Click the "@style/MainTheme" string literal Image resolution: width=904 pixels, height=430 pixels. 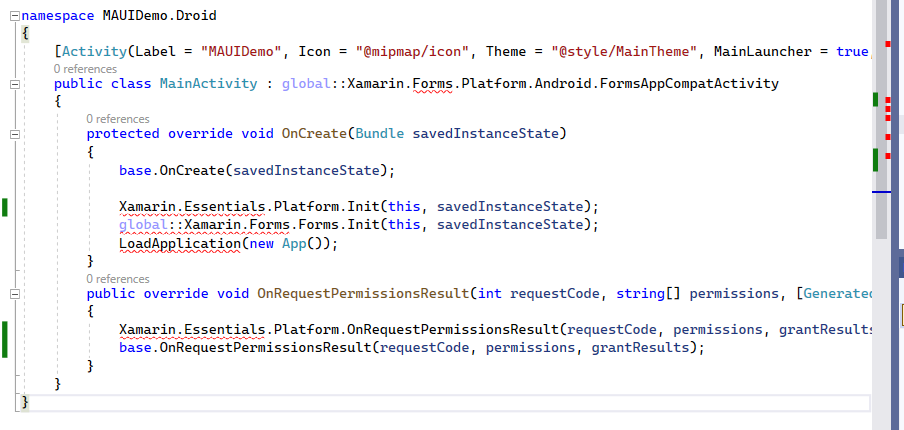624,51
